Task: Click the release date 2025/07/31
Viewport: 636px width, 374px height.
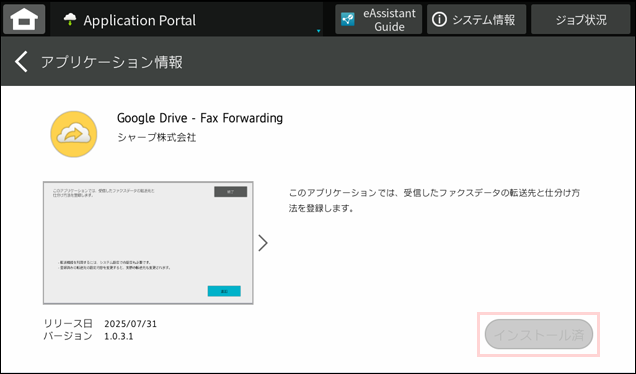Action: 130,324
